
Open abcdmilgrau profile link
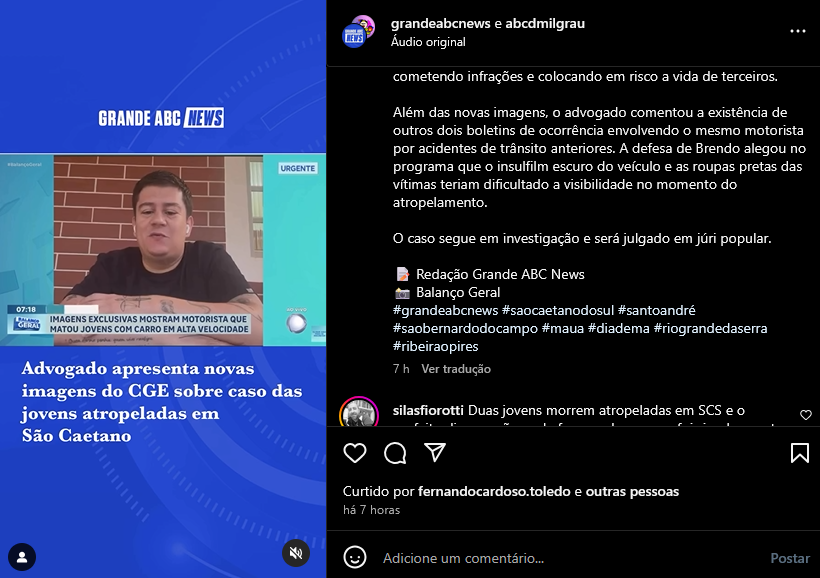(x=545, y=24)
